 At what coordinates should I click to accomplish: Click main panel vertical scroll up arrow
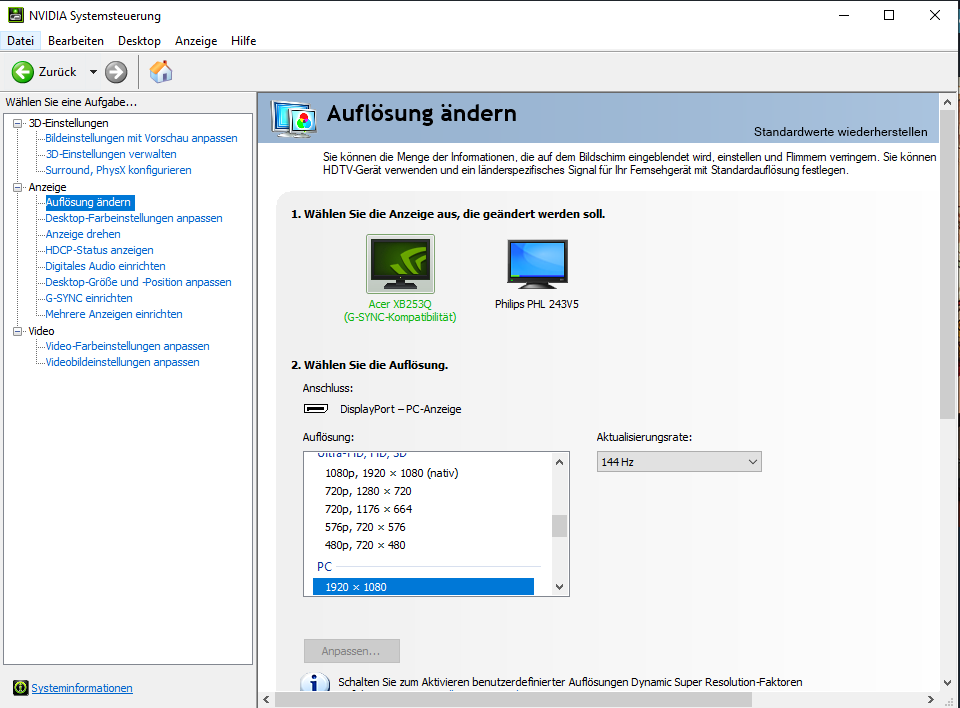pos(948,102)
